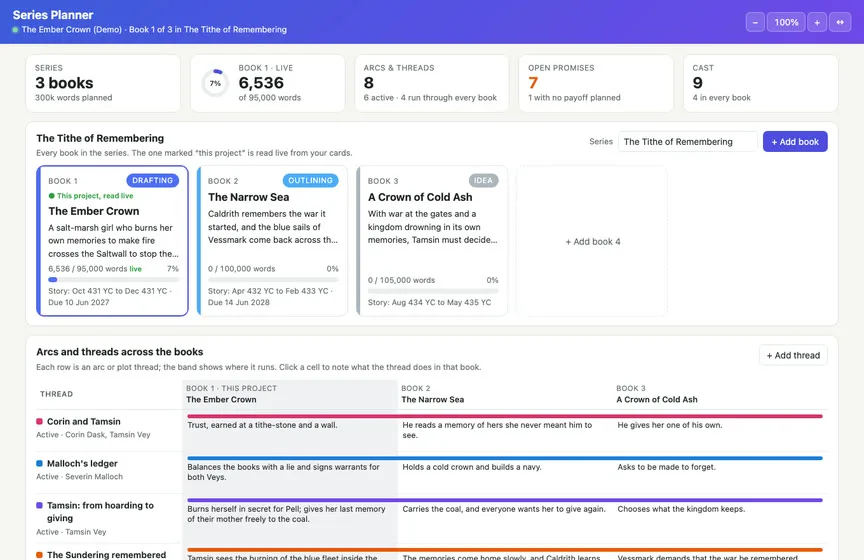The height and width of the screenshot is (560, 864).
Task: Select the Corin and Tamsin thread name
Action: (84, 422)
